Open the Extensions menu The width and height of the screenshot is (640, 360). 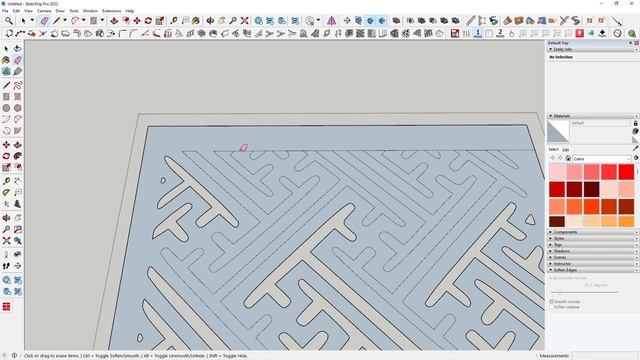point(111,11)
